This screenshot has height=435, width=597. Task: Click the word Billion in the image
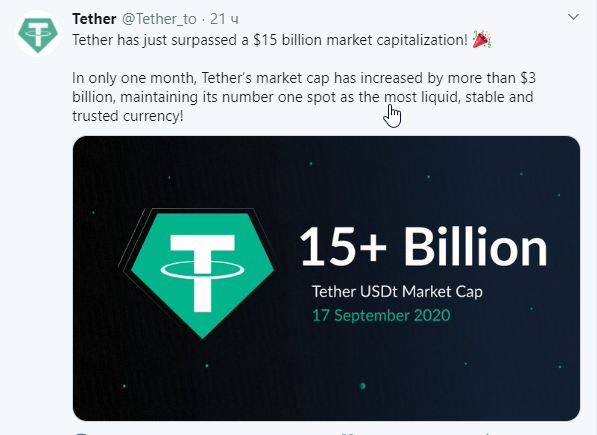pos(476,247)
